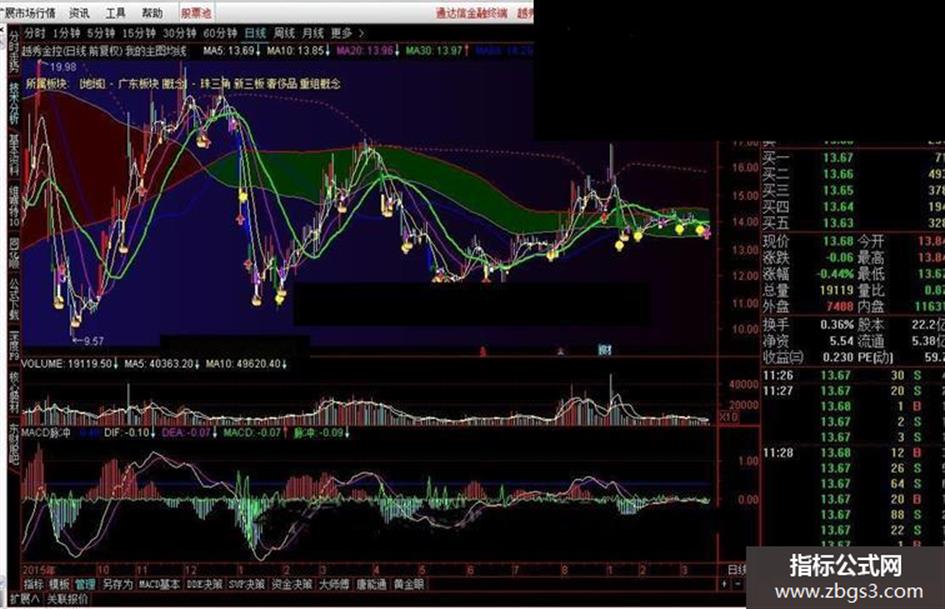945x609 pixels.
Task: Click the plus zoom icon below chart
Action: [x=724, y=584]
